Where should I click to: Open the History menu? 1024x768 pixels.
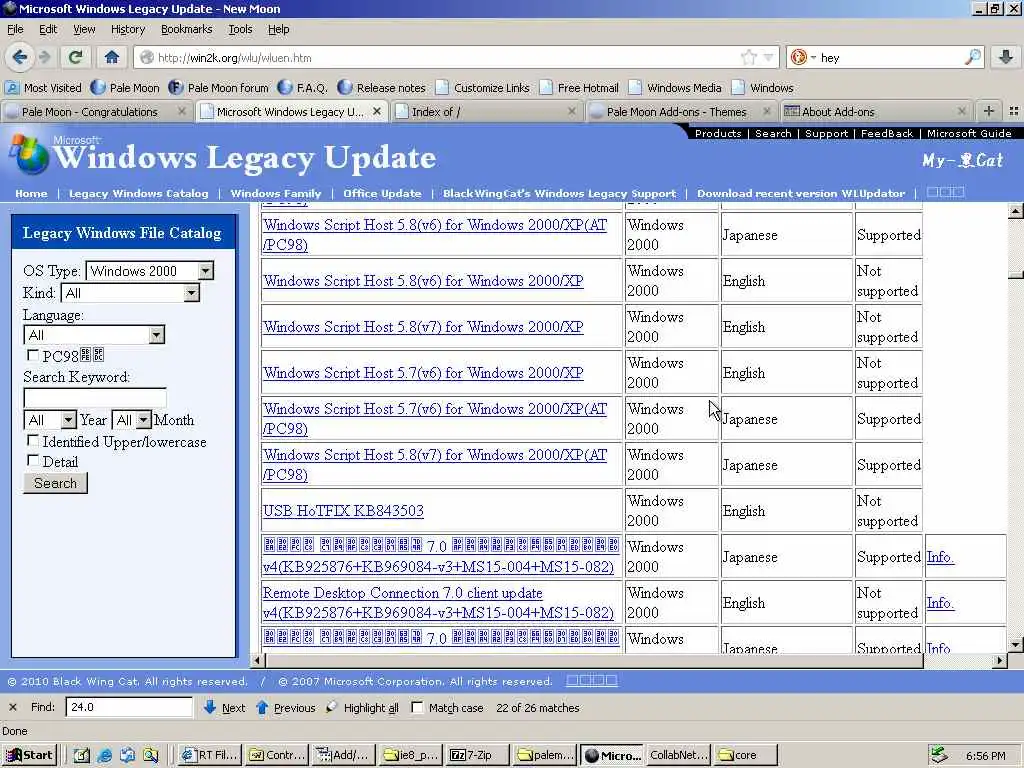127,29
